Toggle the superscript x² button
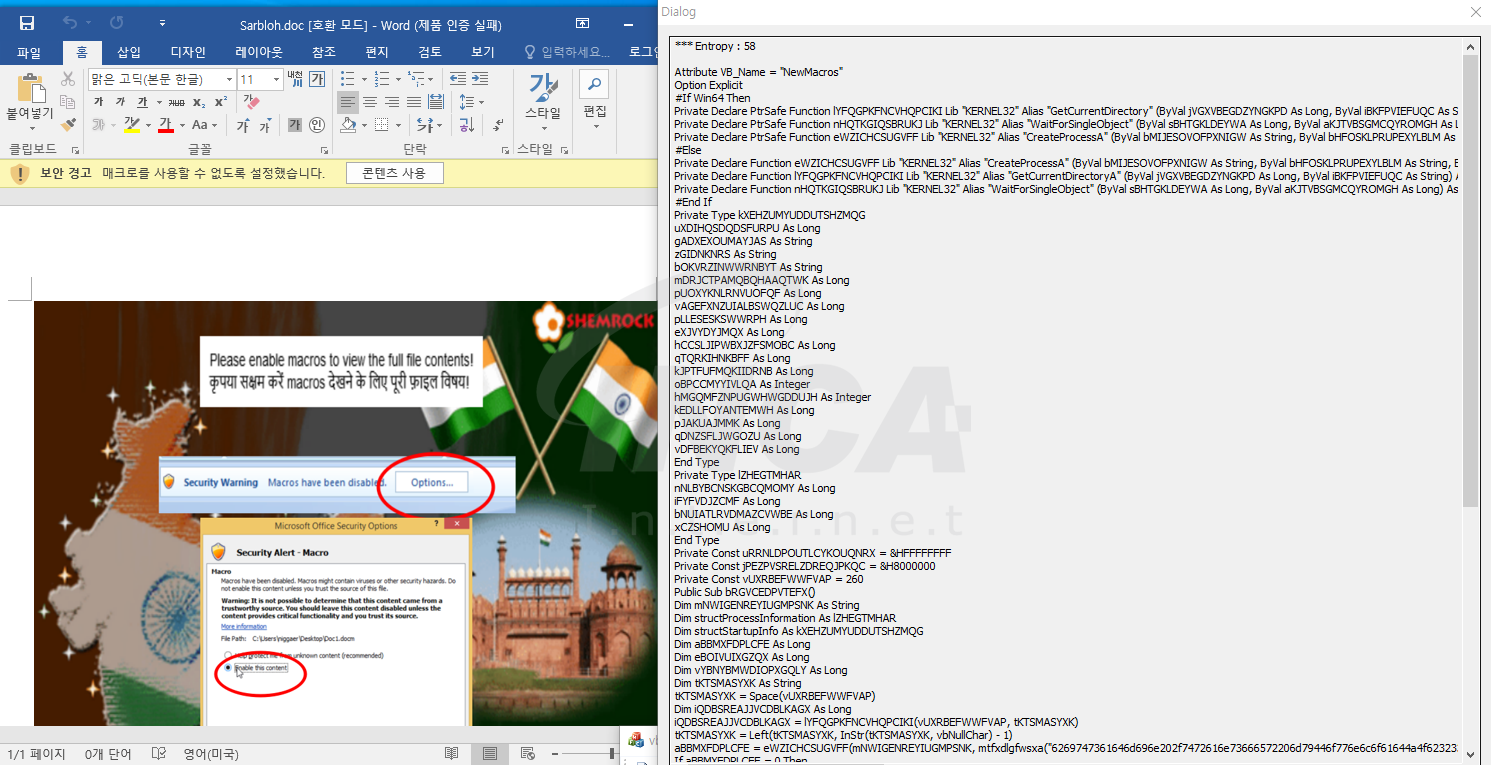The width and height of the screenshot is (1491, 765). [x=221, y=102]
